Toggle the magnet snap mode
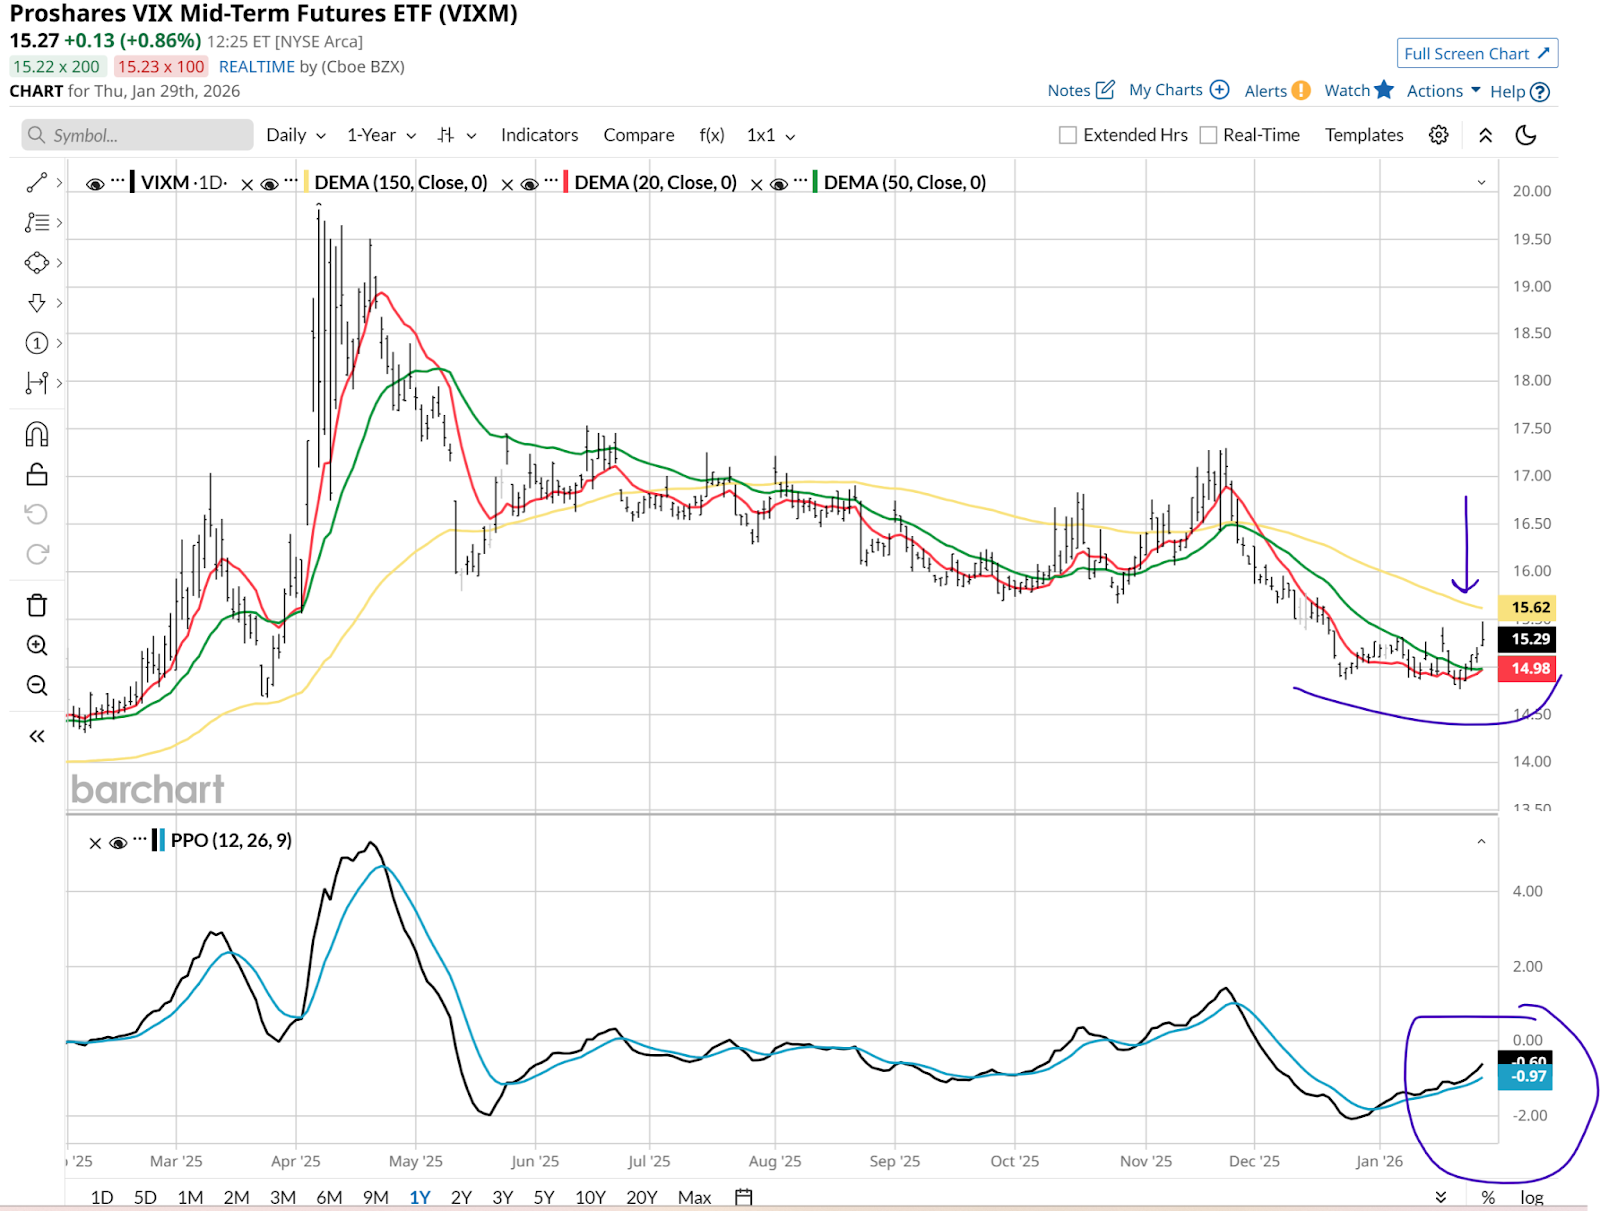 (37, 434)
